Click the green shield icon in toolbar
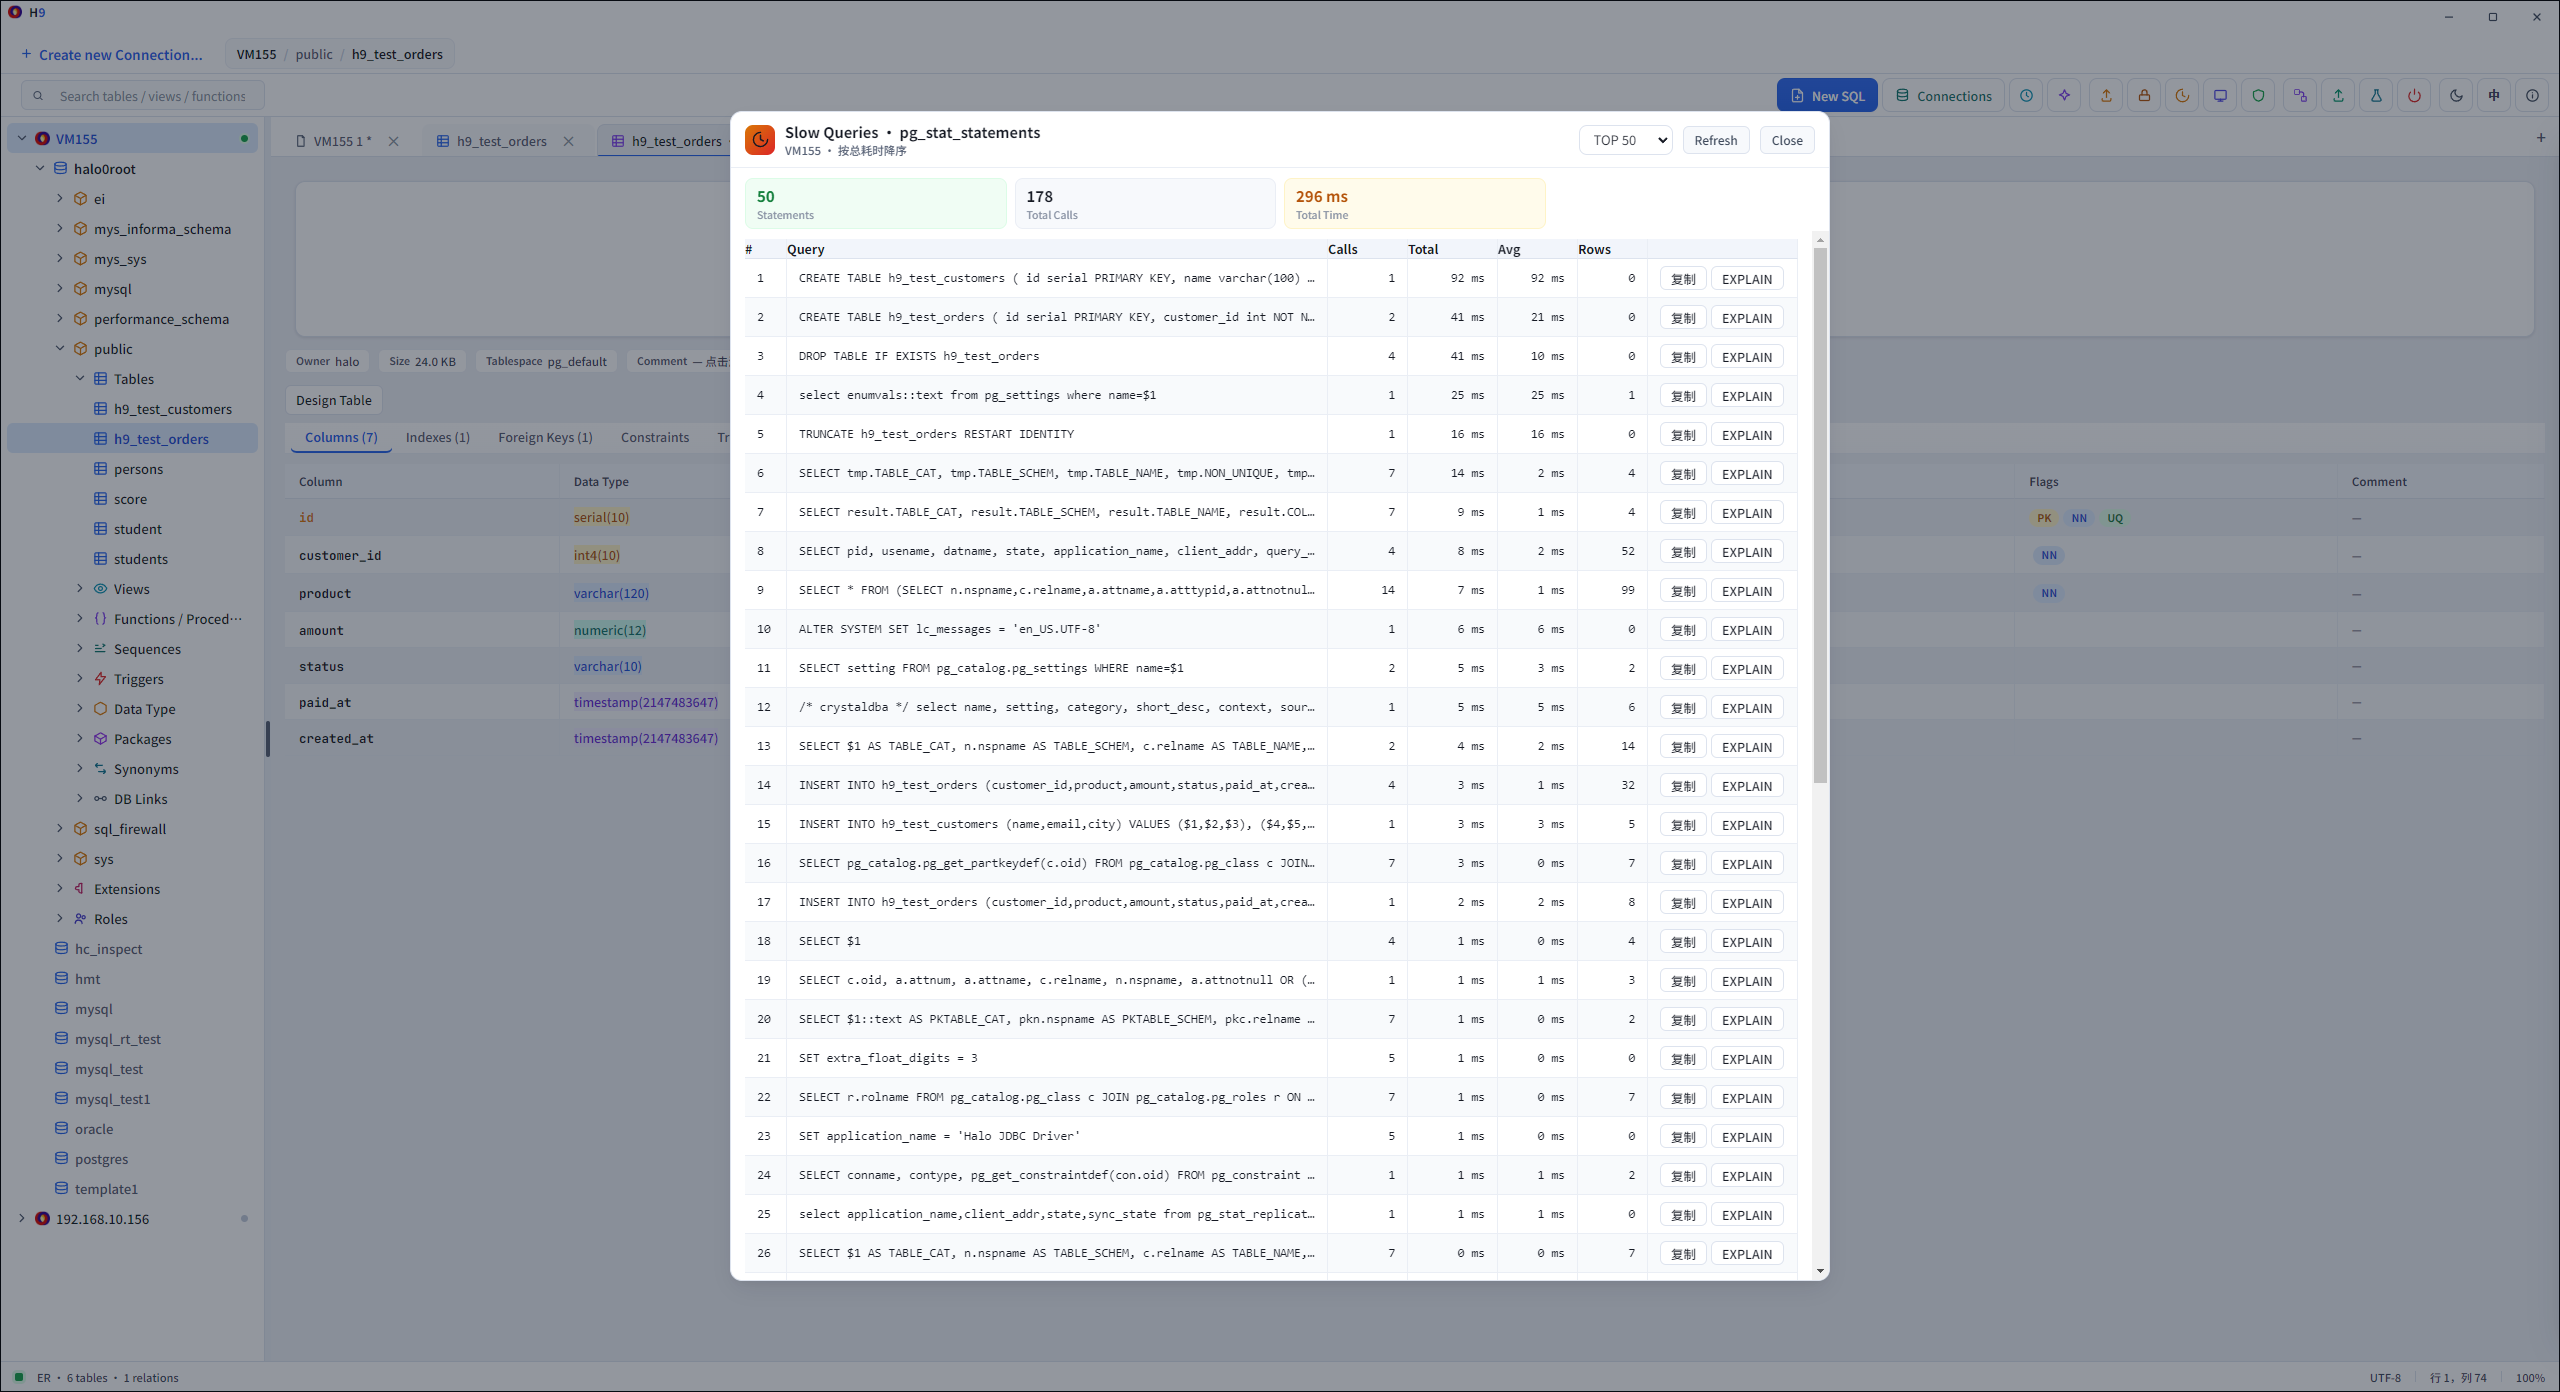This screenshot has height=1392, width=2560. tap(2258, 96)
